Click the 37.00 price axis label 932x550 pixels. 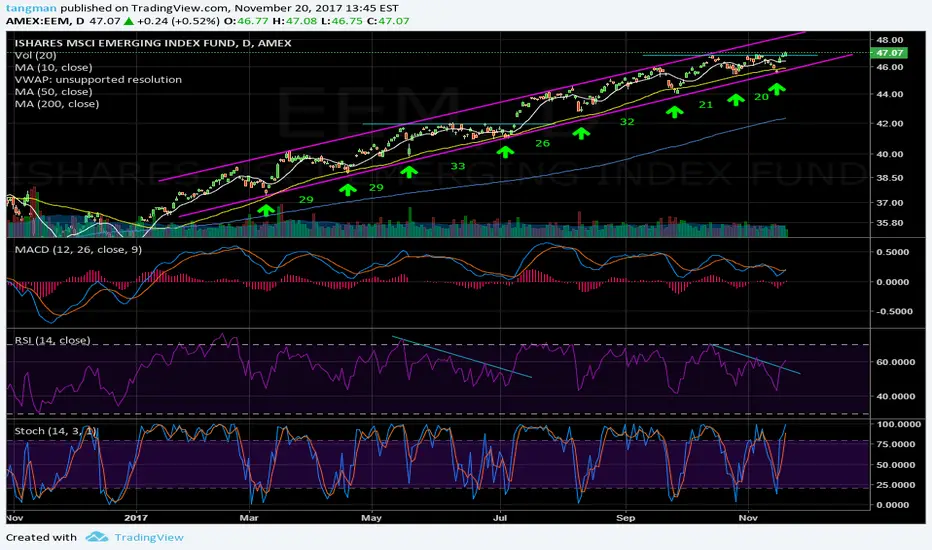[889, 203]
